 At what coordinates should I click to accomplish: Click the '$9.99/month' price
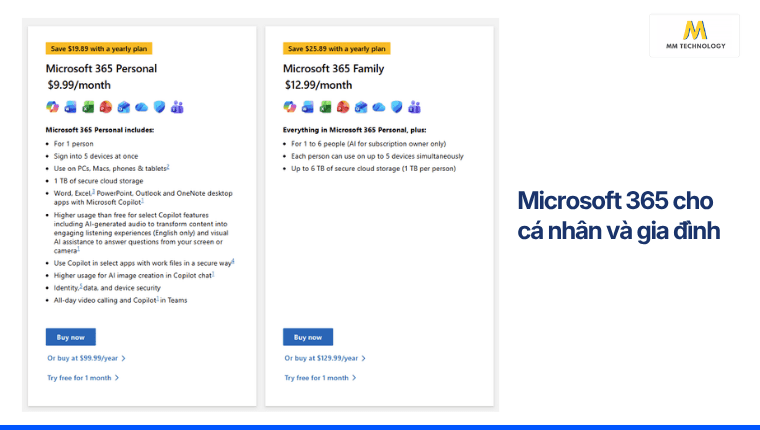pos(79,85)
